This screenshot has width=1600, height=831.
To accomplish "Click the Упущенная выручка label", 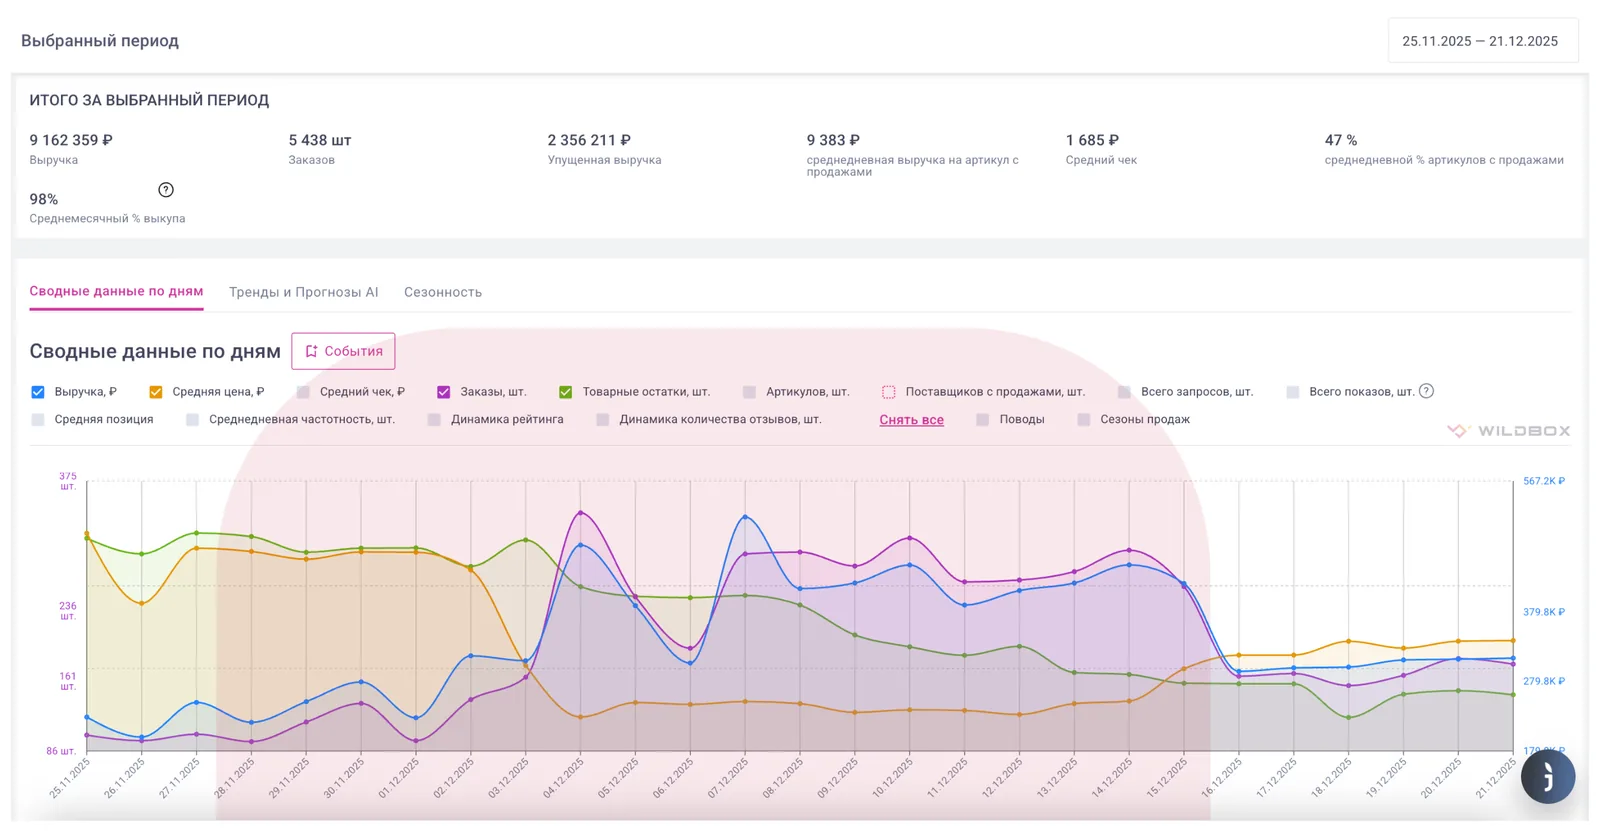I will point(604,160).
